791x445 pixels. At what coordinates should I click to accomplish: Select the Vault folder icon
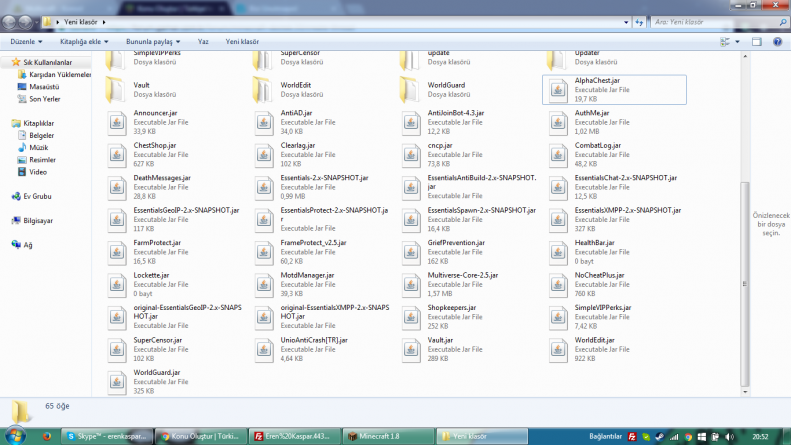click(x=116, y=90)
